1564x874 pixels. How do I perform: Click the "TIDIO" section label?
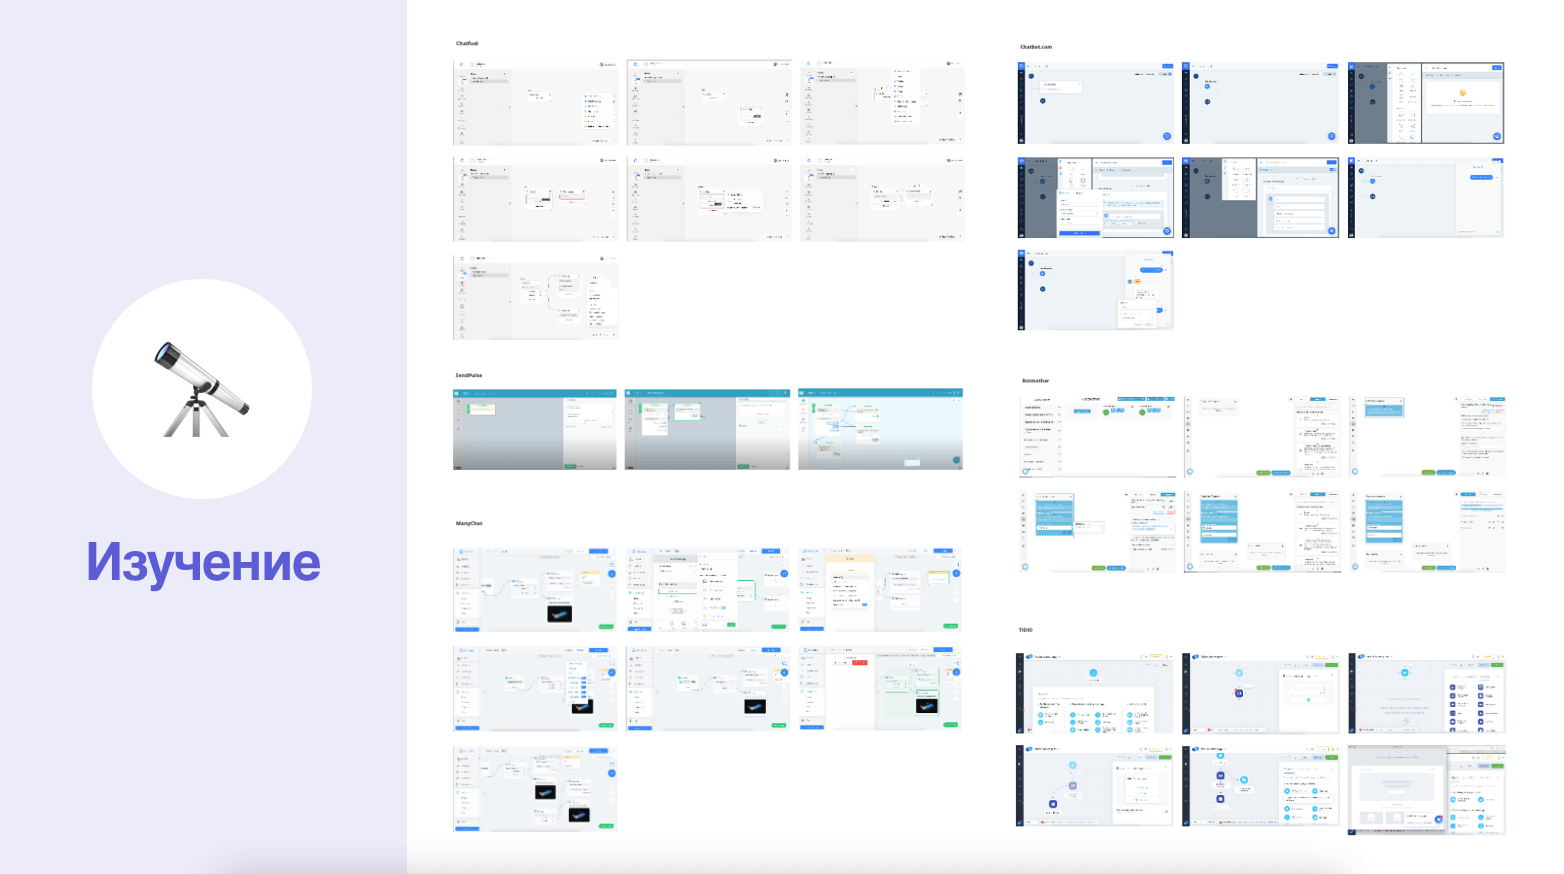[x=1026, y=630]
